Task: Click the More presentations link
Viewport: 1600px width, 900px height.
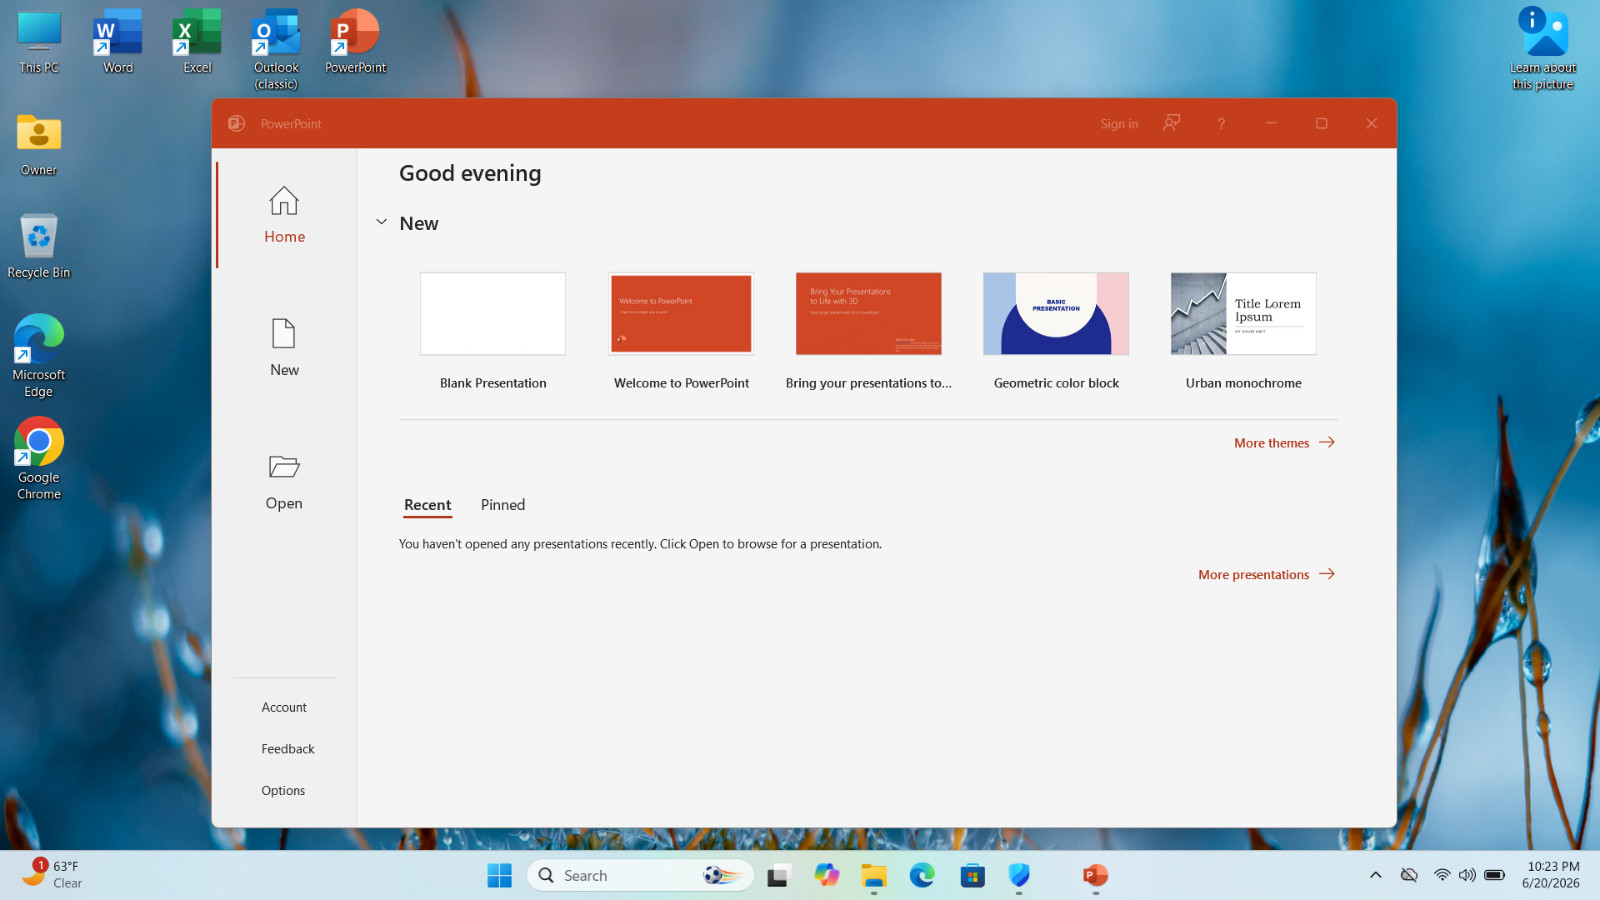Action: [1253, 574]
